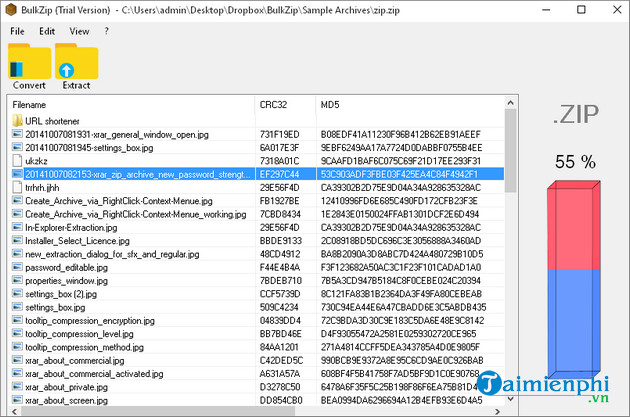Click the URL shortener folder icon

[x=17, y=121]
